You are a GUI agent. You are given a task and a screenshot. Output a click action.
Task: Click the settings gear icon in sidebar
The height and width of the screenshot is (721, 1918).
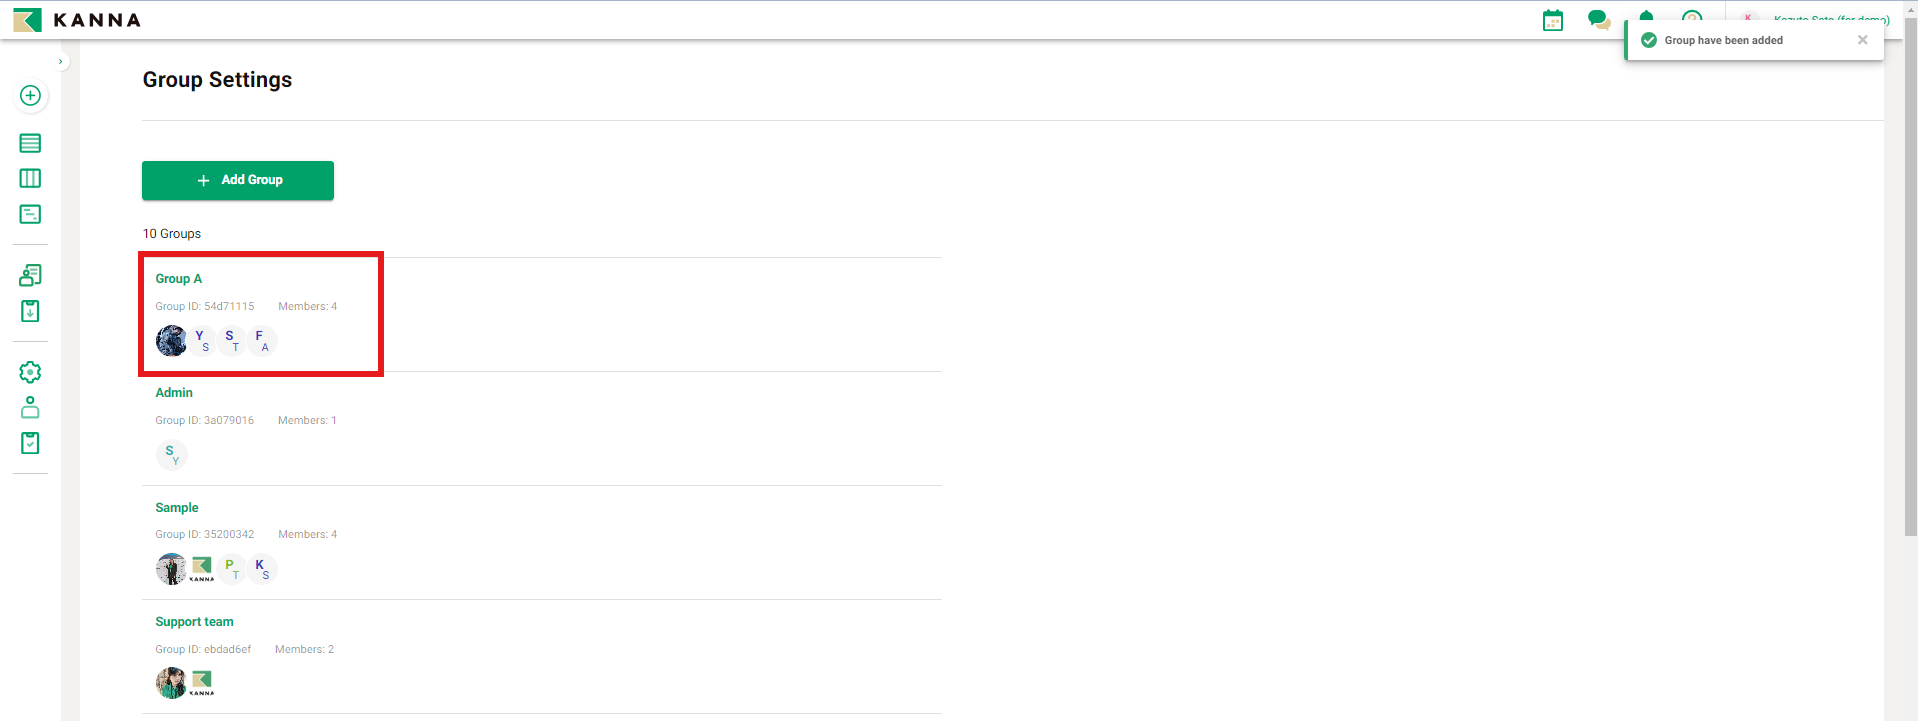tap(30, 372)
